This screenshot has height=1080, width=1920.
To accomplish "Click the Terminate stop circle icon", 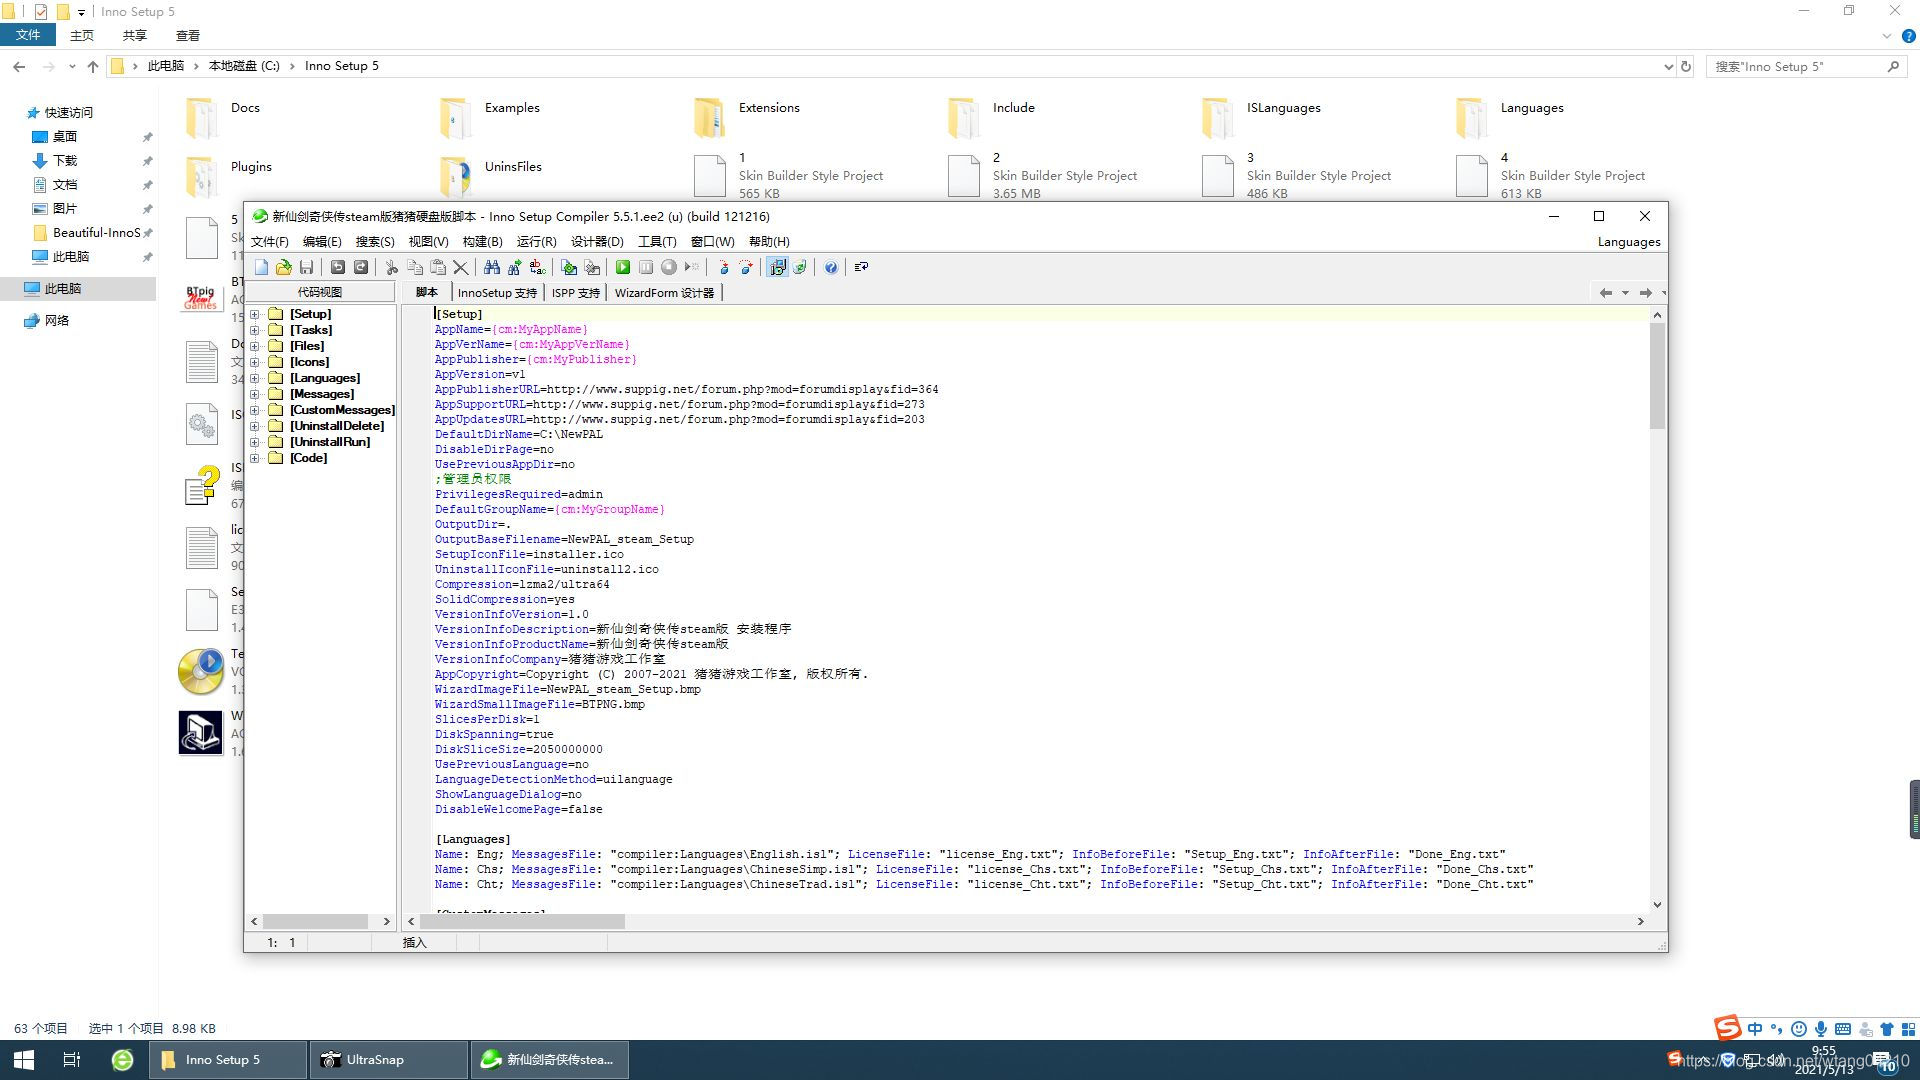I will (669, 267).
